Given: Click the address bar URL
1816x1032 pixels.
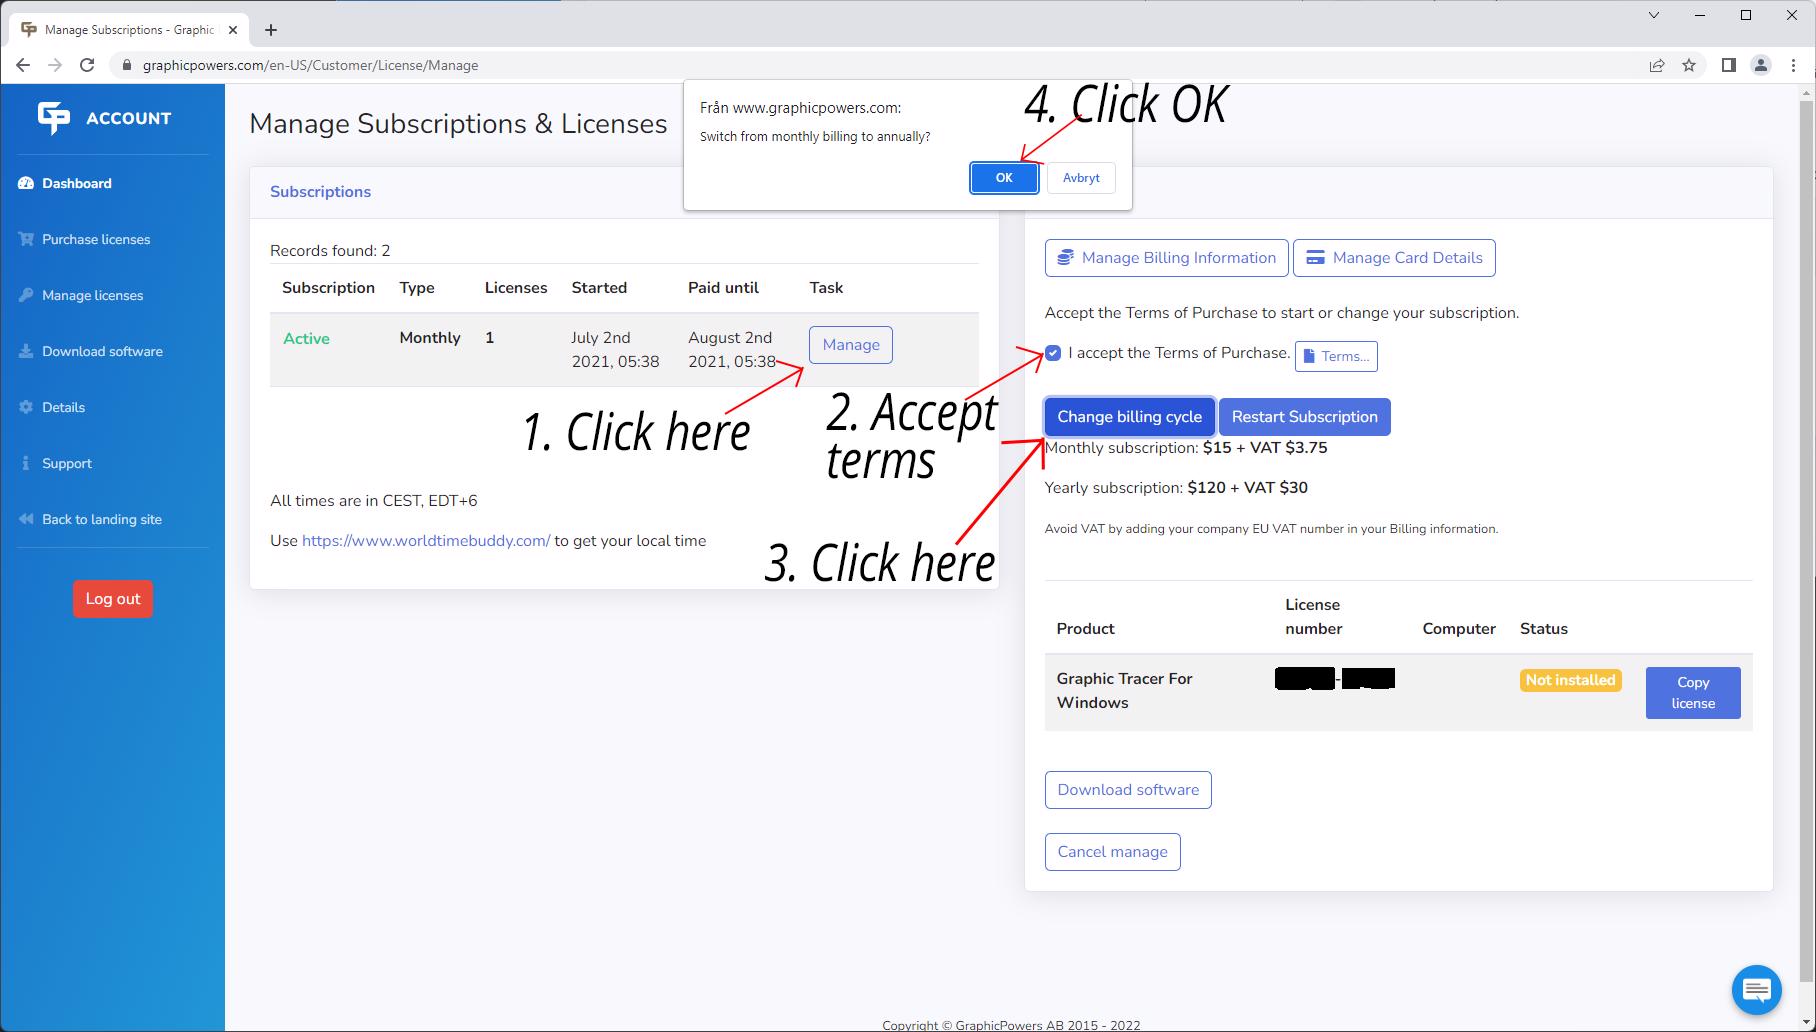Looking at the screenshot, I should pos(310,65).
